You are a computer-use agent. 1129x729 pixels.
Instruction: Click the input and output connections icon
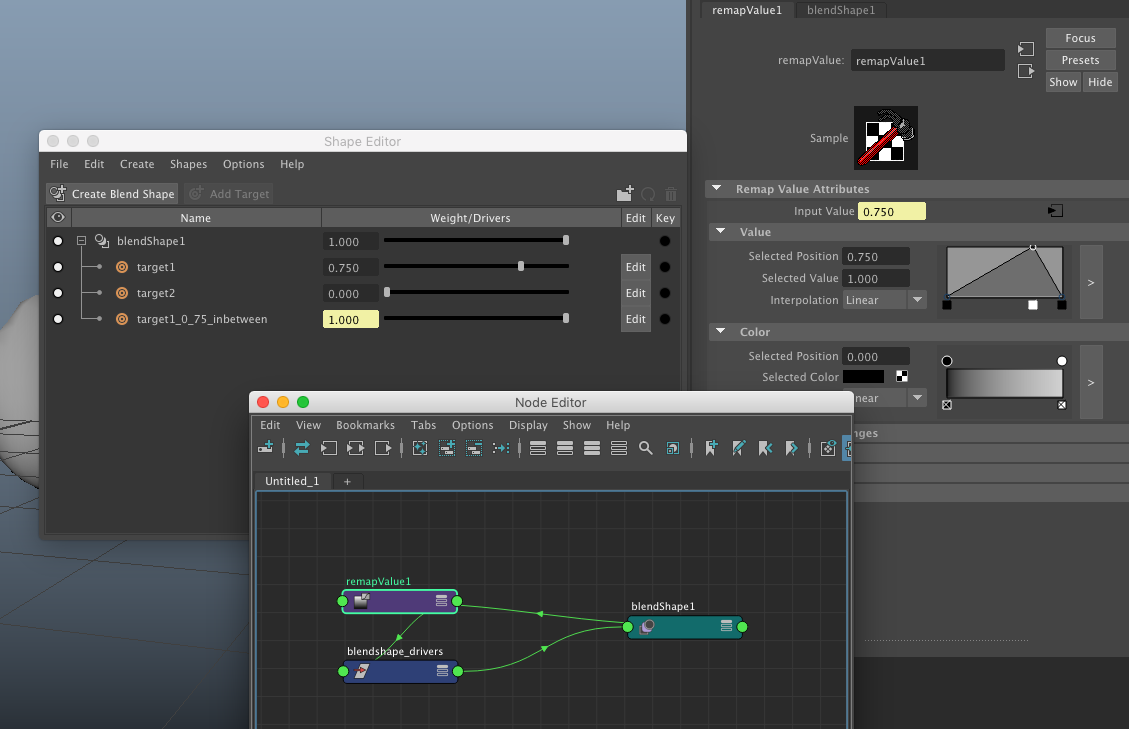pos(301,449)
